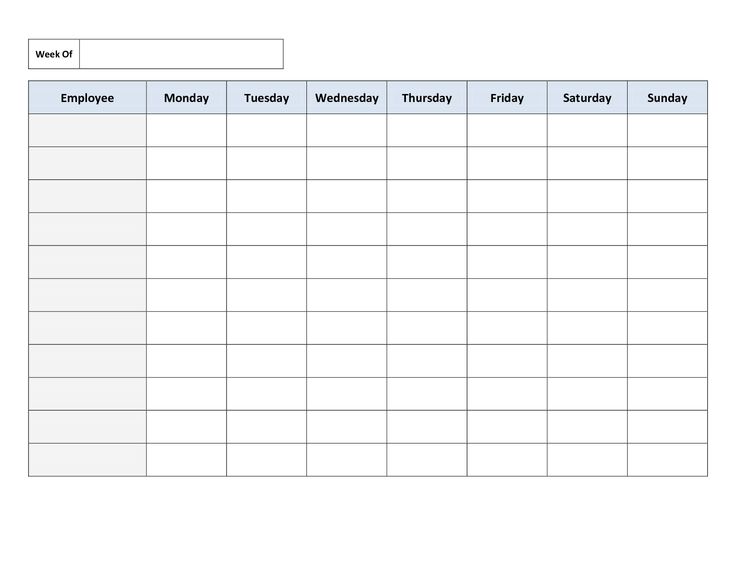
Task: Click the Tuesday header cell
Action: coord(266,98)
